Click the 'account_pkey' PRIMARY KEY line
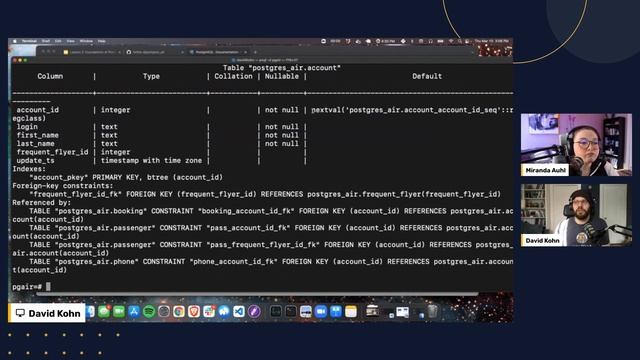This screenshot has height=360, width=640. coord(126,178)
